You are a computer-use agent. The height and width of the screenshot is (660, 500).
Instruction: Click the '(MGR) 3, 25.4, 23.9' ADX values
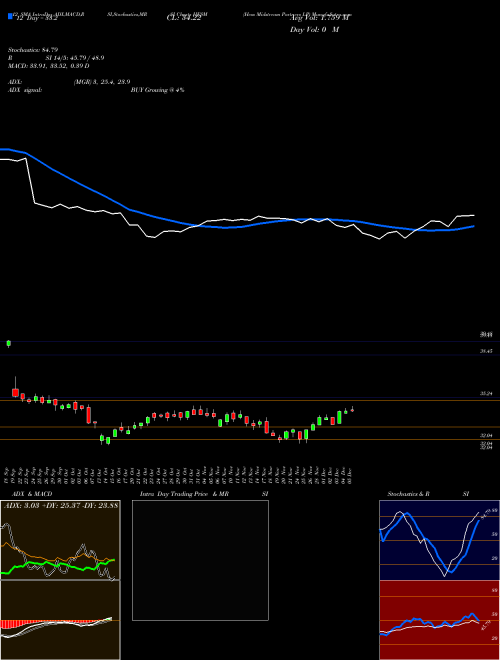(102, 82)
